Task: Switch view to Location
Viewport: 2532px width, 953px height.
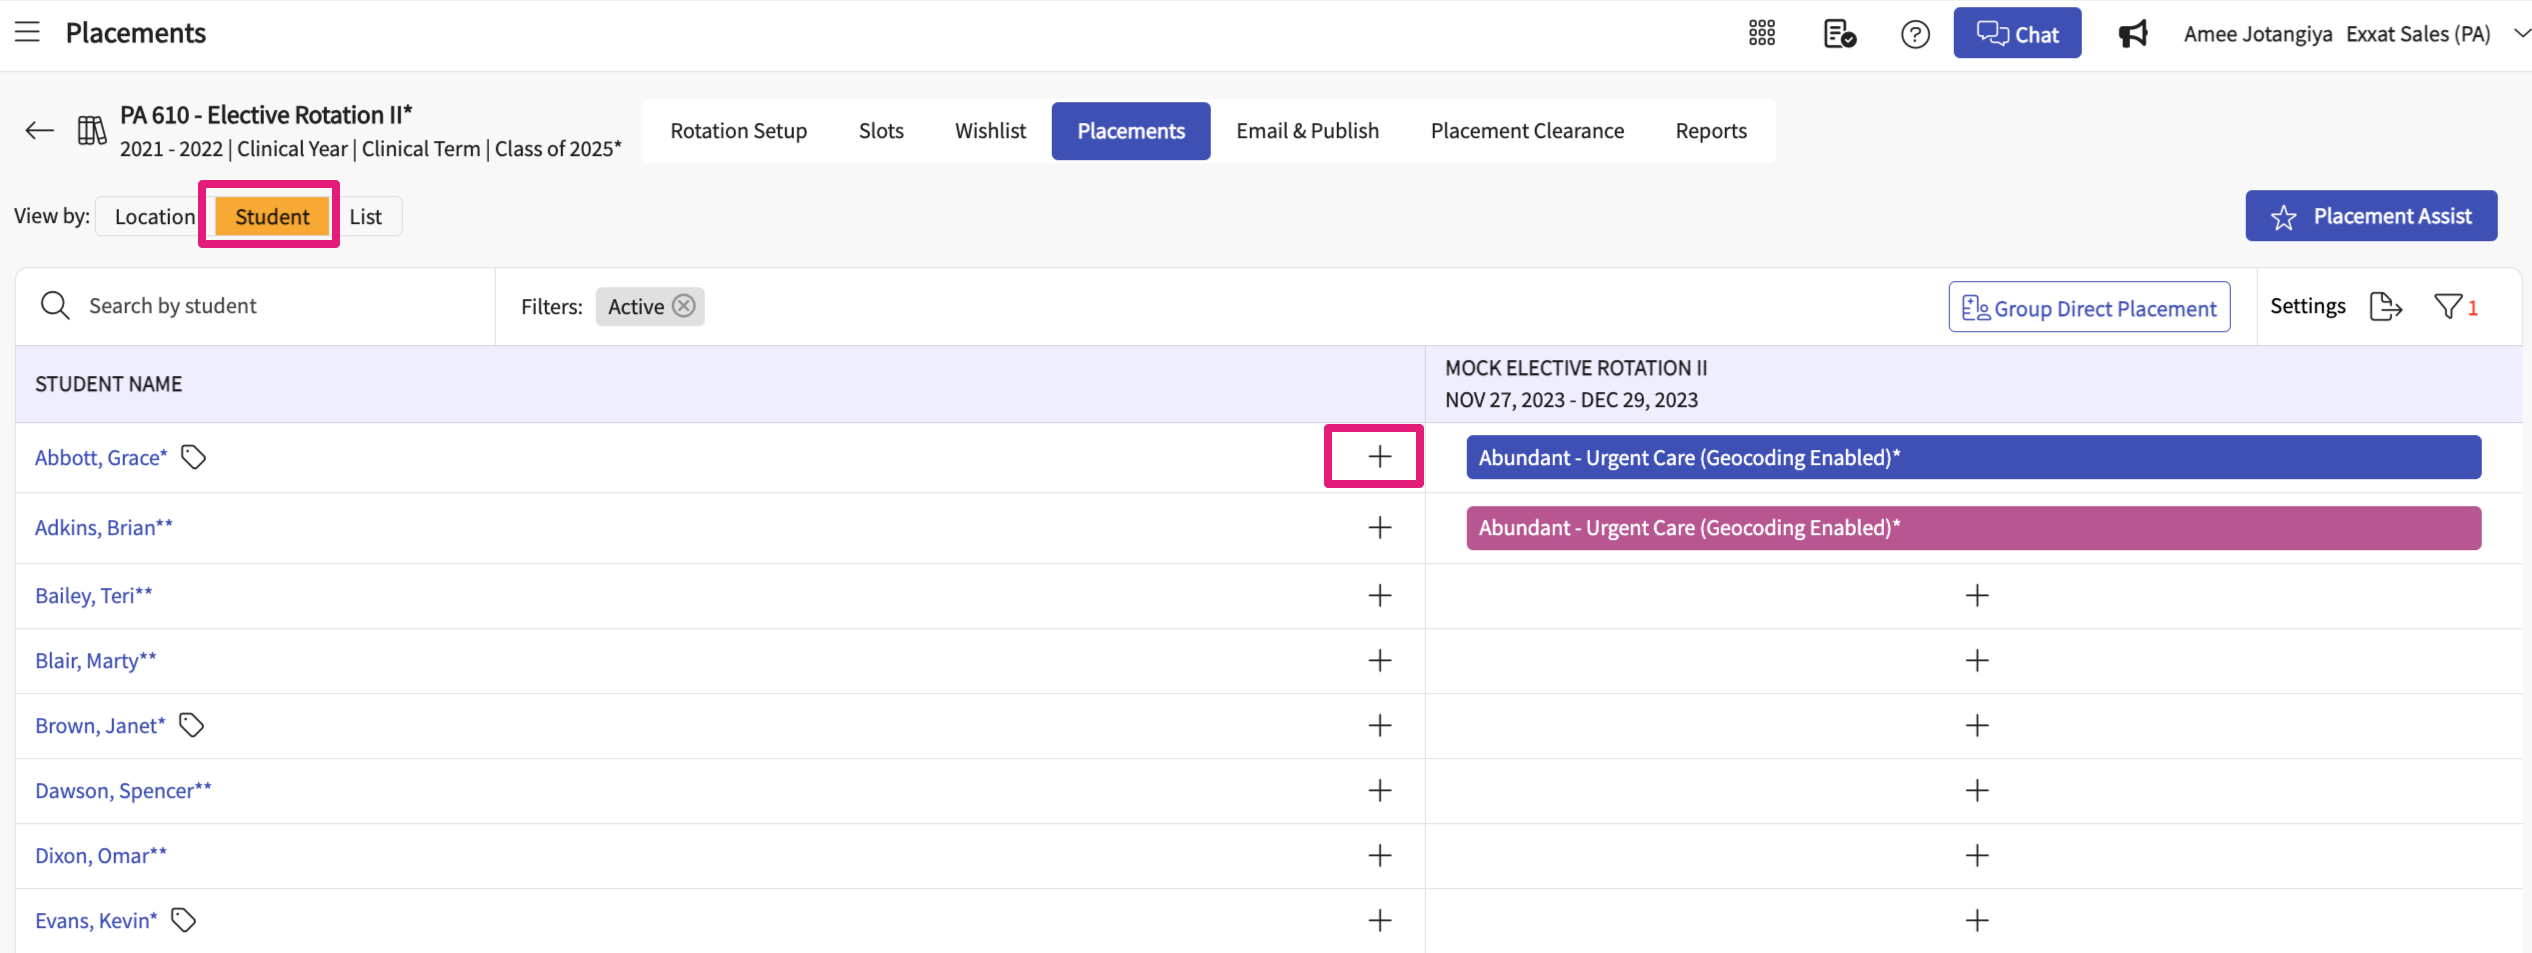Action: (x=154, y=217)
